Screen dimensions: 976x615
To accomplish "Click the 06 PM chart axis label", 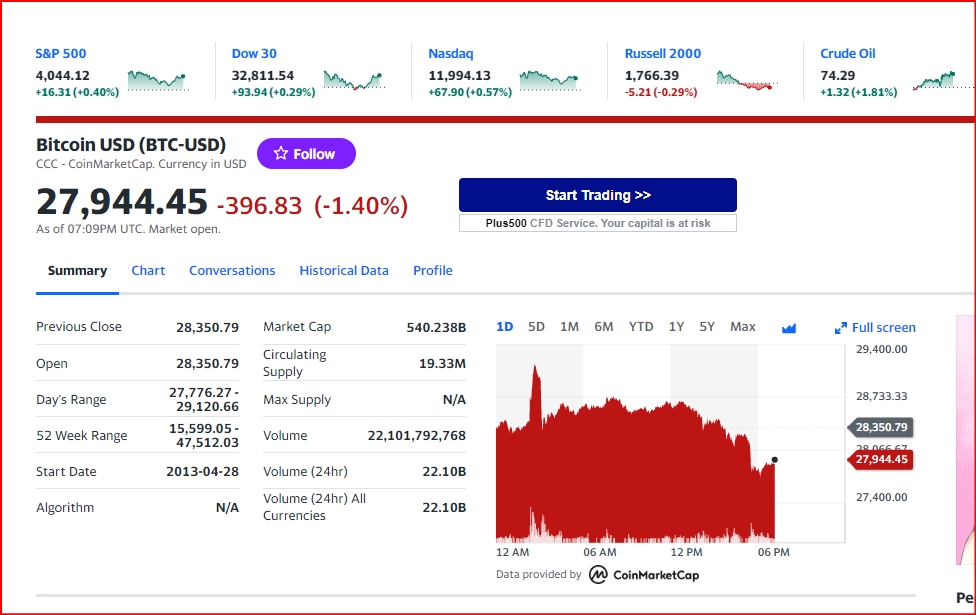I will click(774, 552).
